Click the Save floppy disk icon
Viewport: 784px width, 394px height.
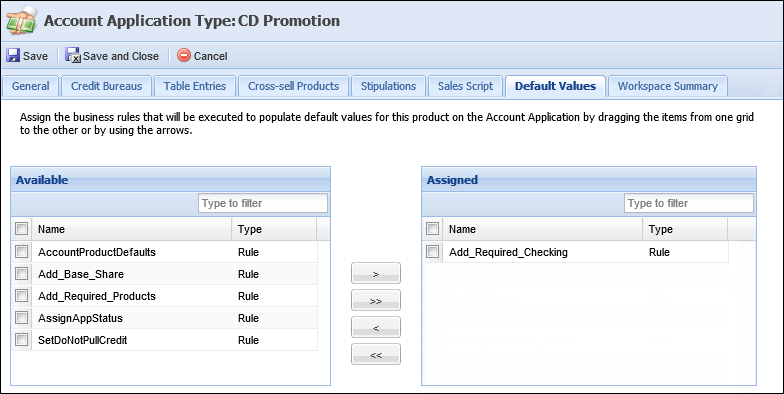(13, 56)
